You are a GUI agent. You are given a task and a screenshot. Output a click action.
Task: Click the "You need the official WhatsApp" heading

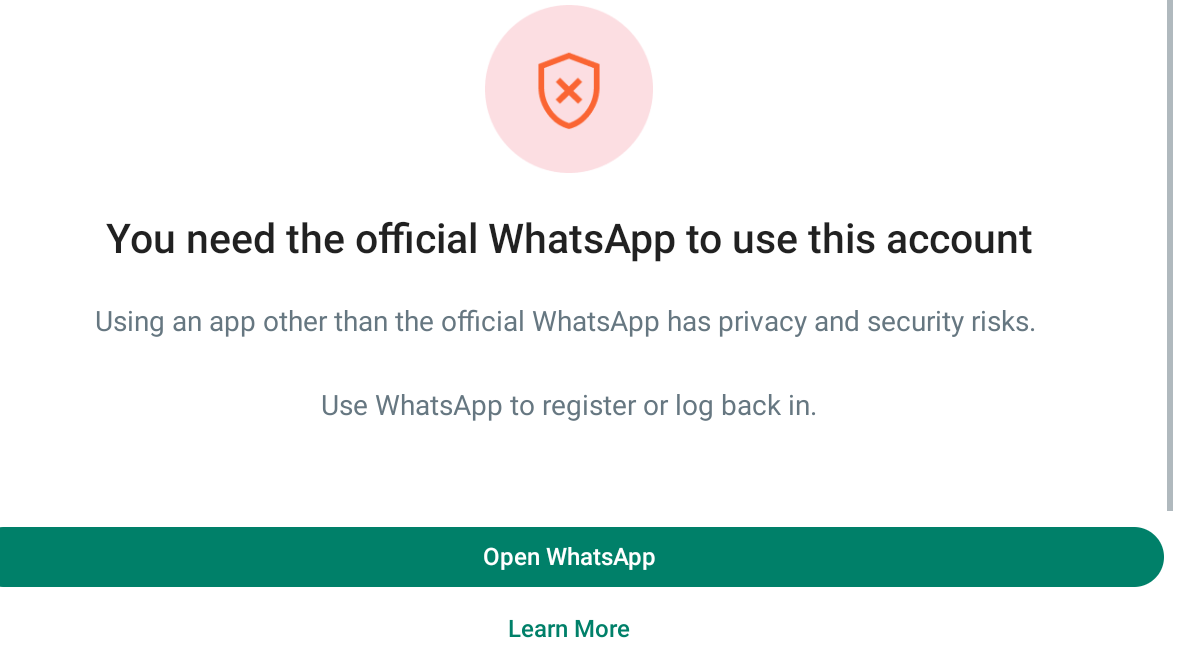point(568,240)
